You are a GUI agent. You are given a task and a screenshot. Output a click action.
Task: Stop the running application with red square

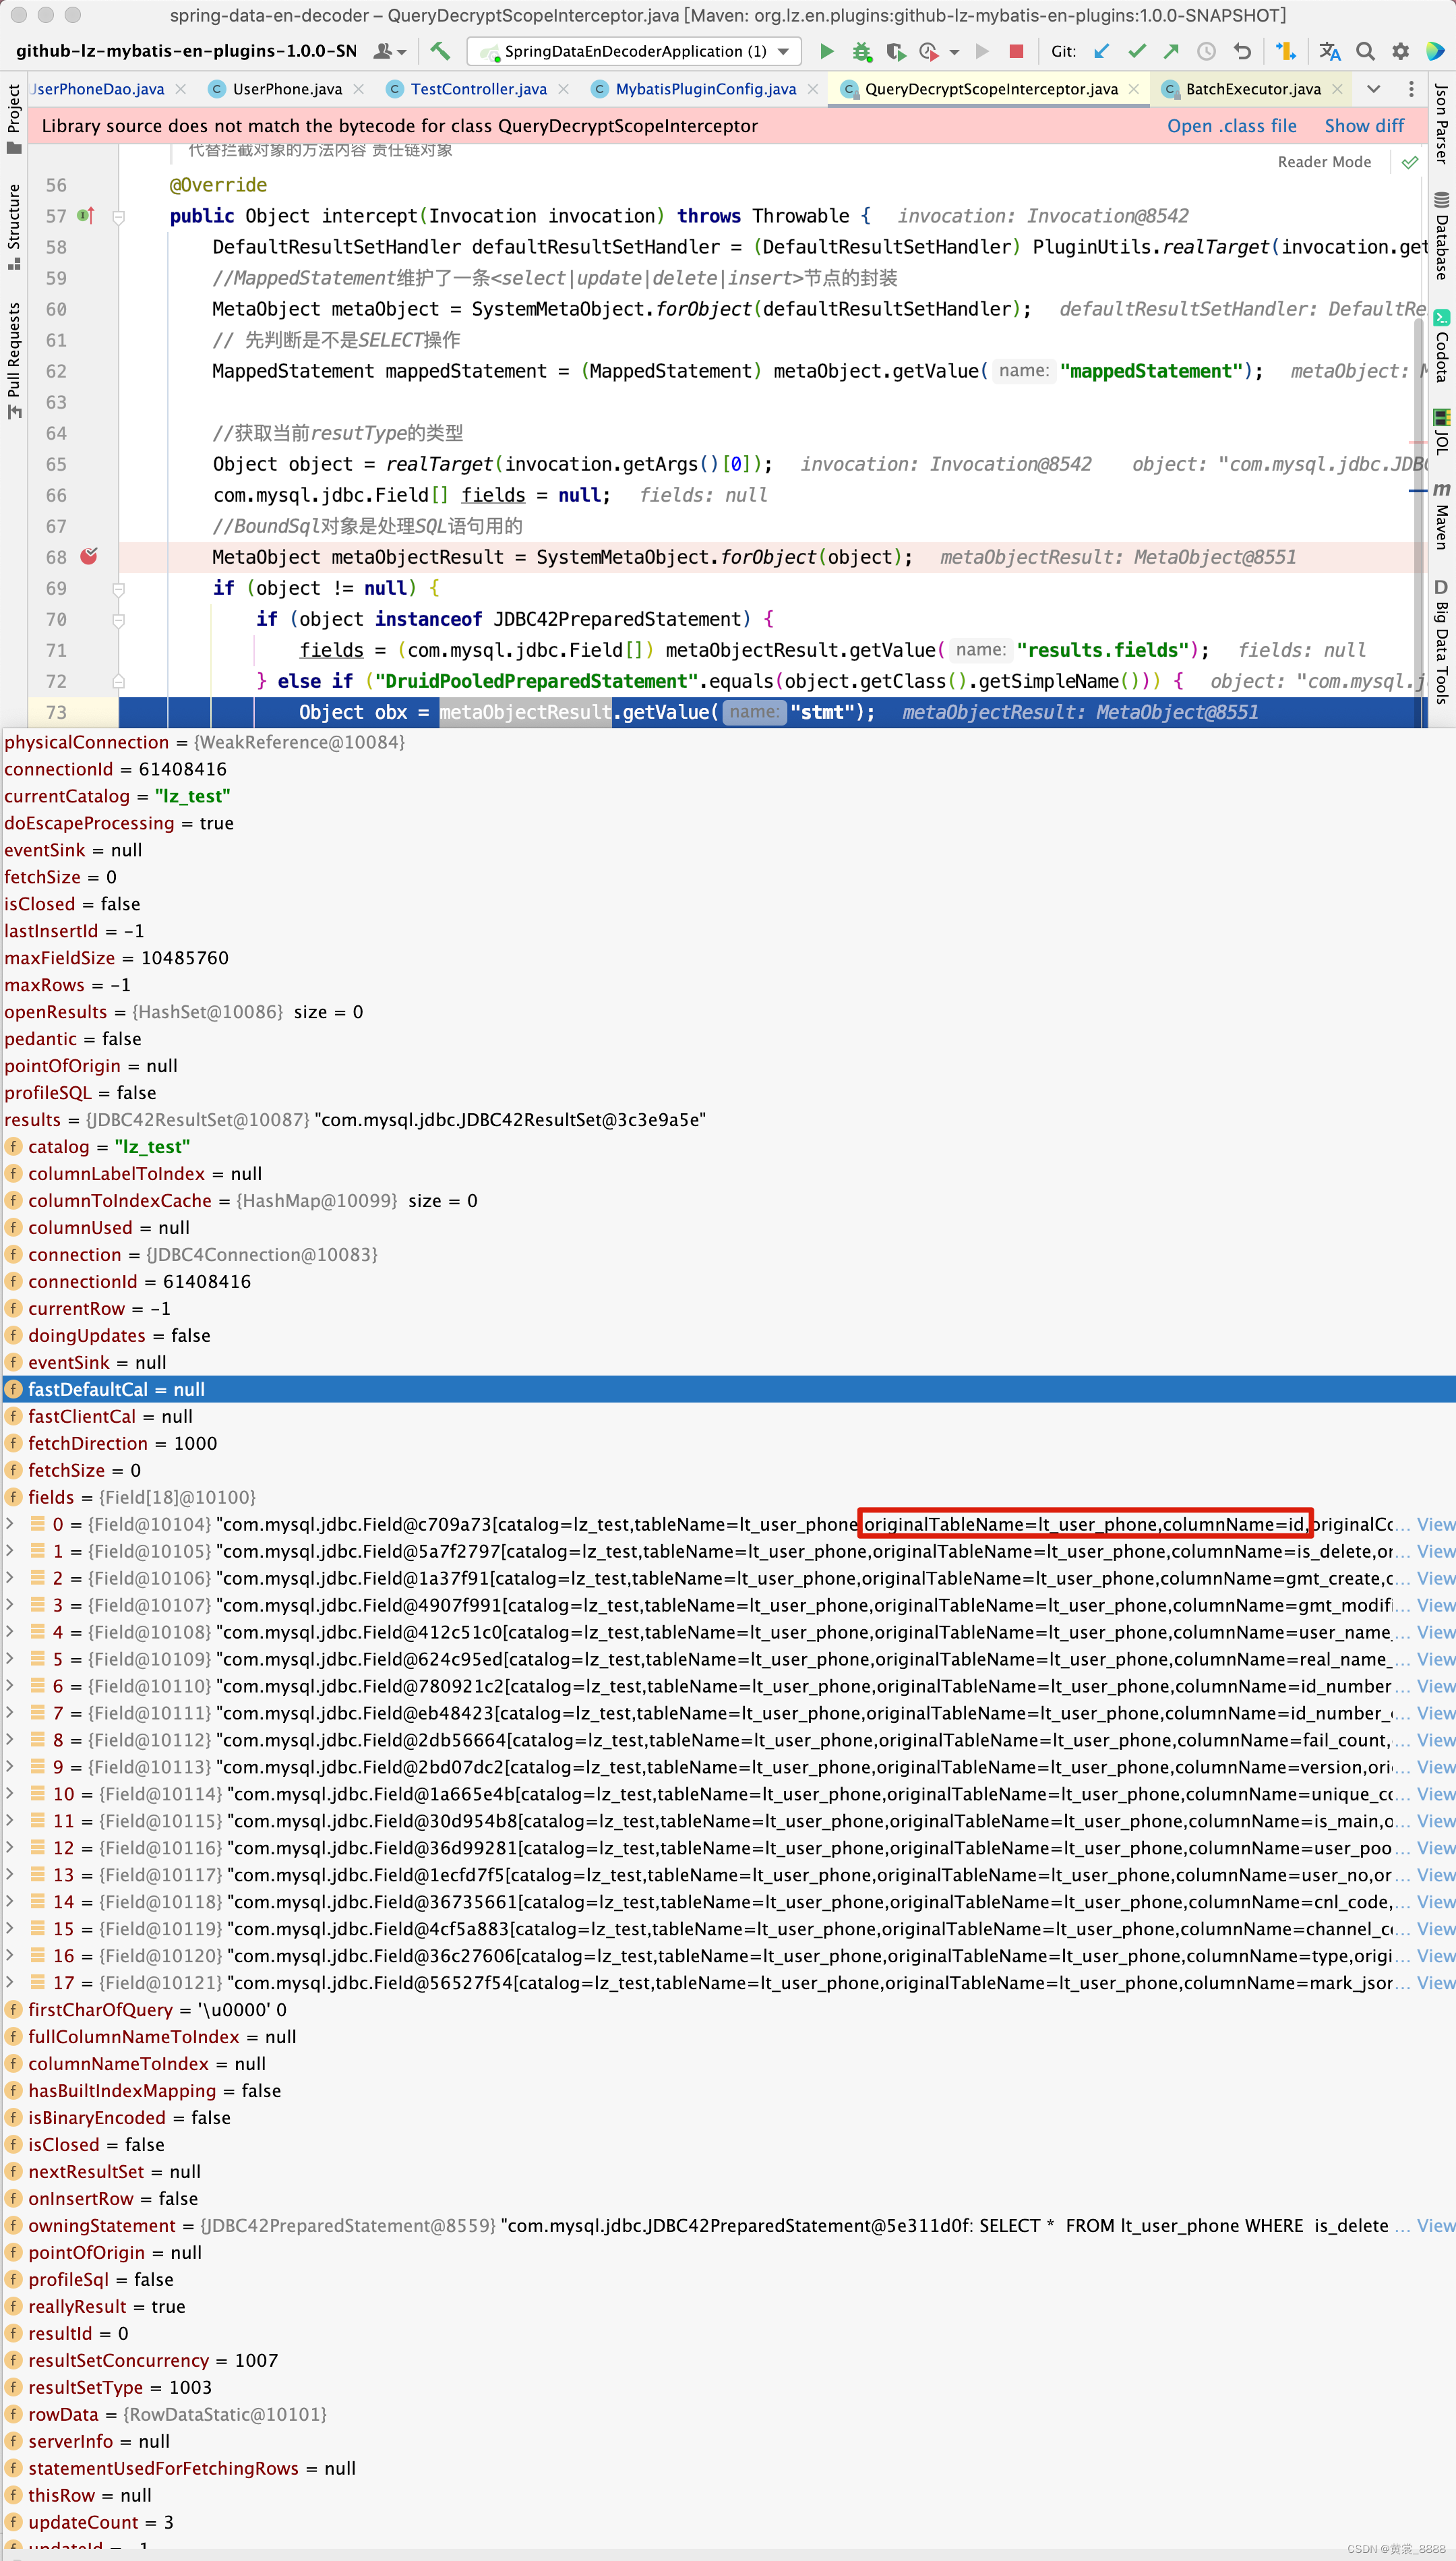[1016, 51]
